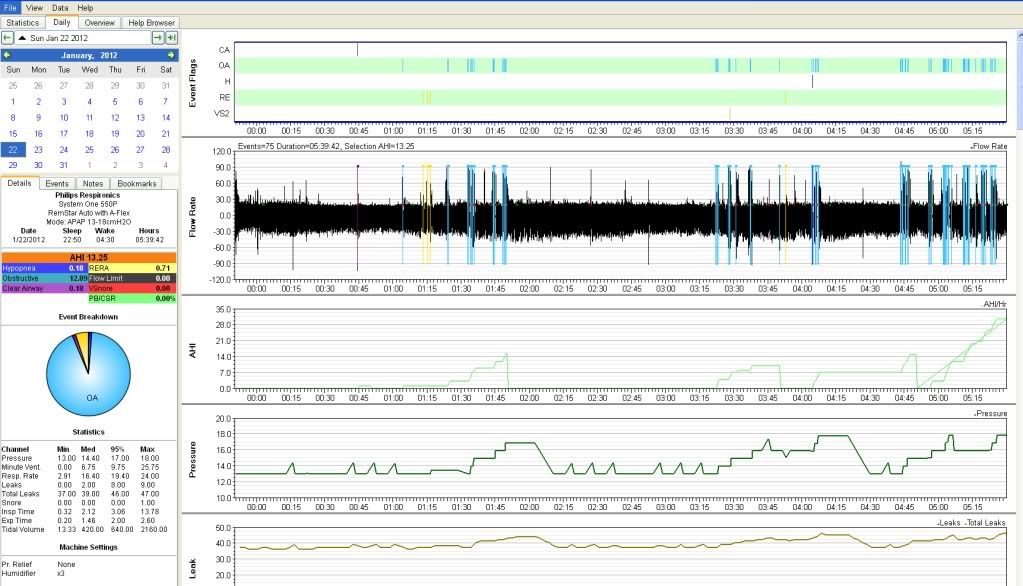Open the Events tab
Viewport: 1023px width, 586px height.
pyautogui.click(x=57, y=184)
